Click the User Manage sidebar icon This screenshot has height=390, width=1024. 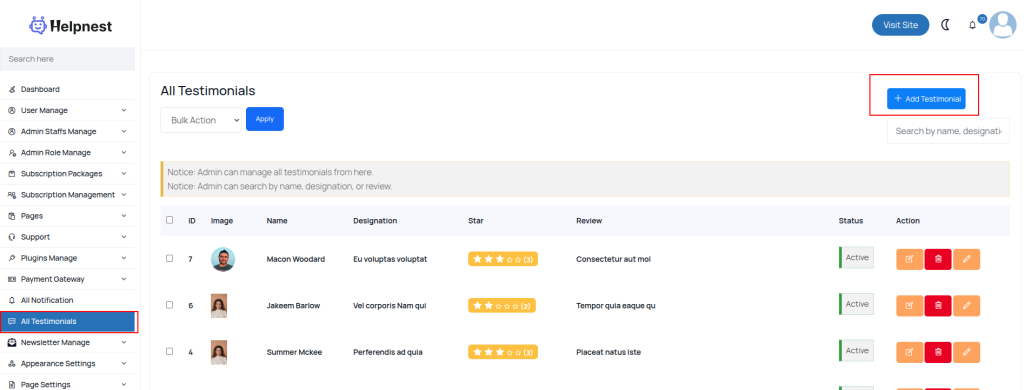12,110
